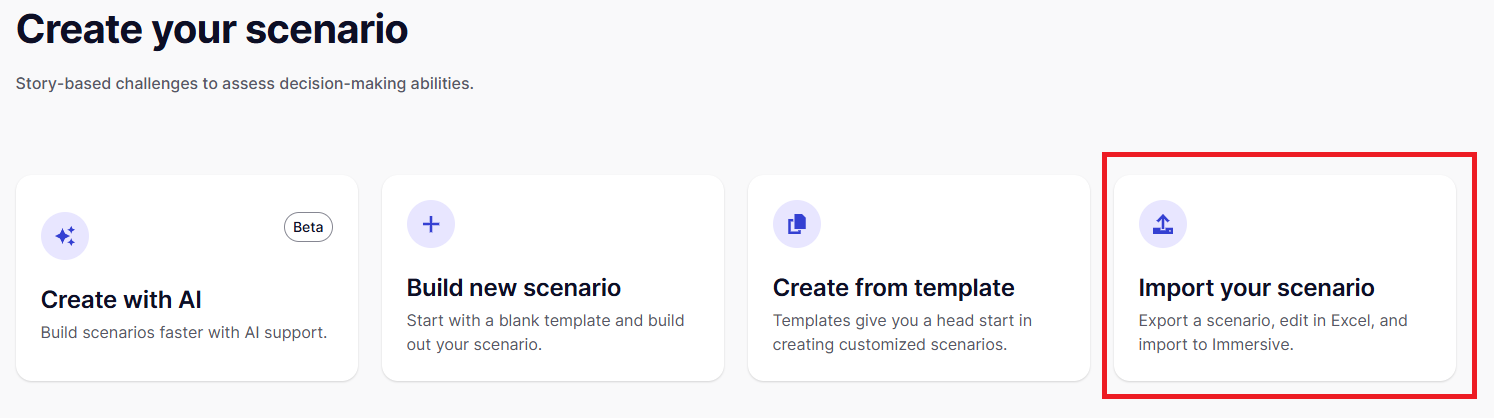The width and height of the screenshot is (1494, 418).
Task: Click the upload import icon
Action: (x=1163, y=224)
